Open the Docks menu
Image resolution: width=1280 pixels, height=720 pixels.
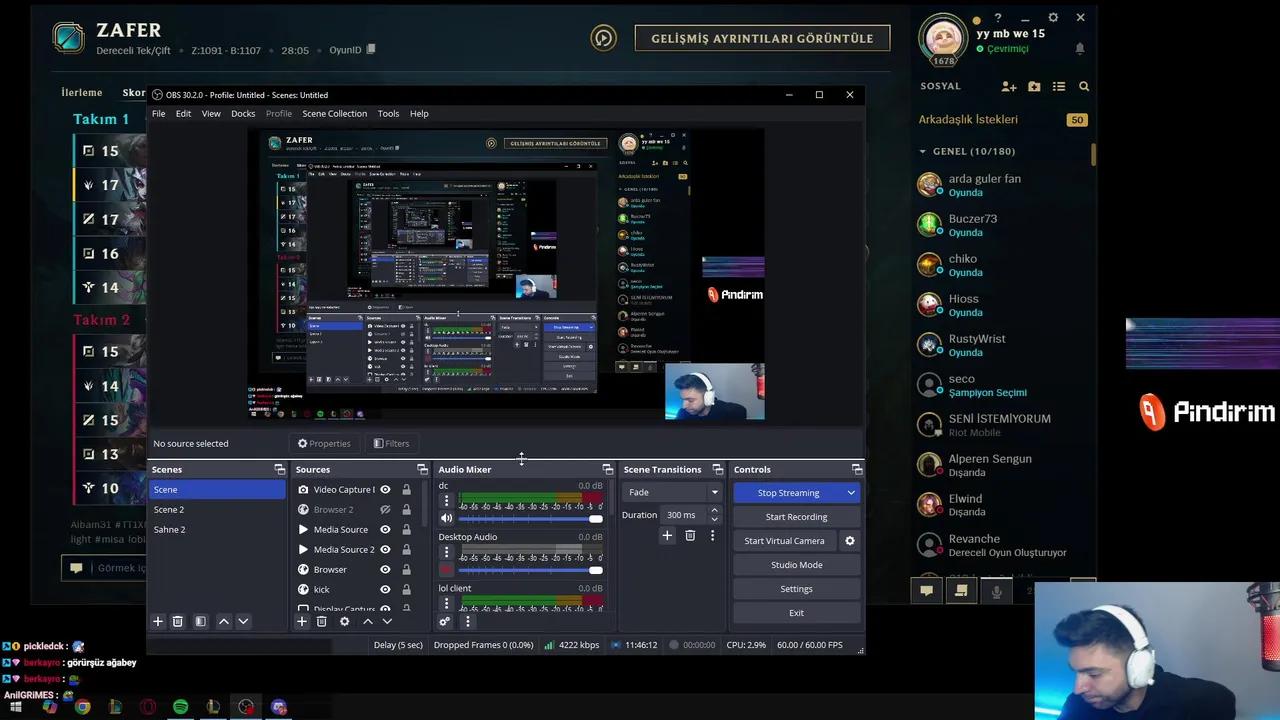click(243, 114)
